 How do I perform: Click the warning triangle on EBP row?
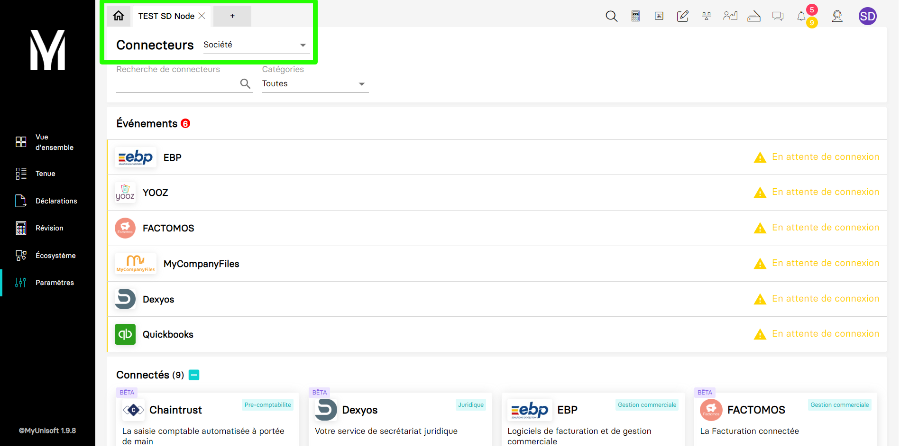[x=760, y=157]
